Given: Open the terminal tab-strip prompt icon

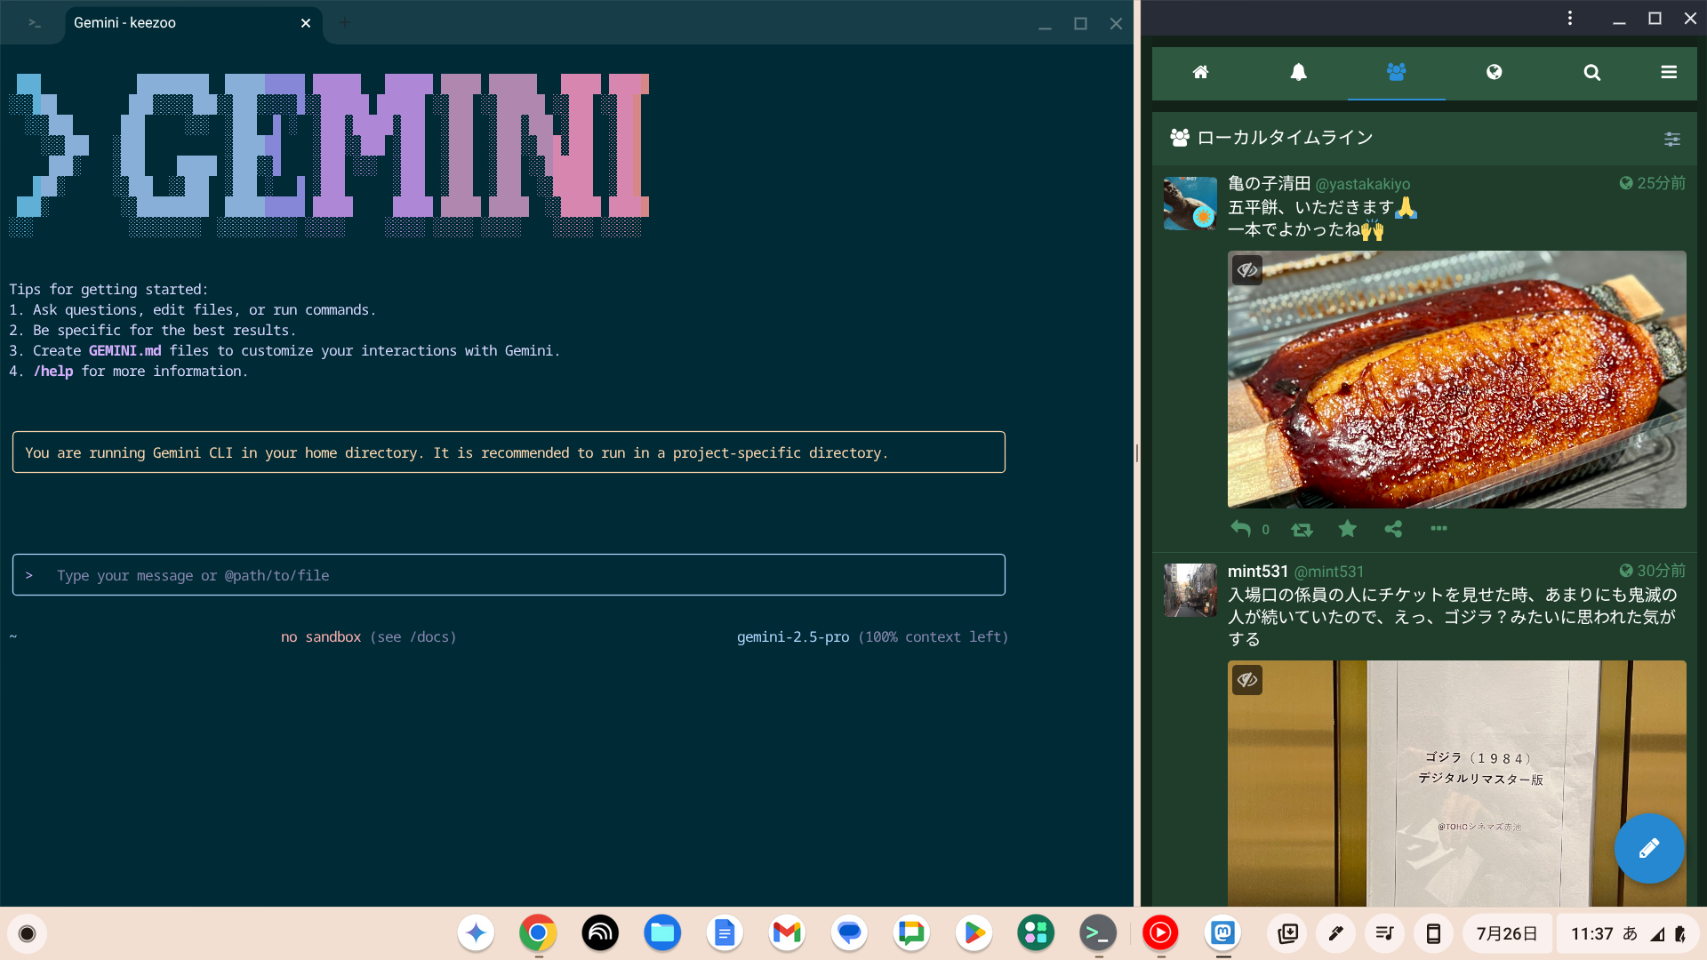Looking at the screenshot, I should coord(35,23).
